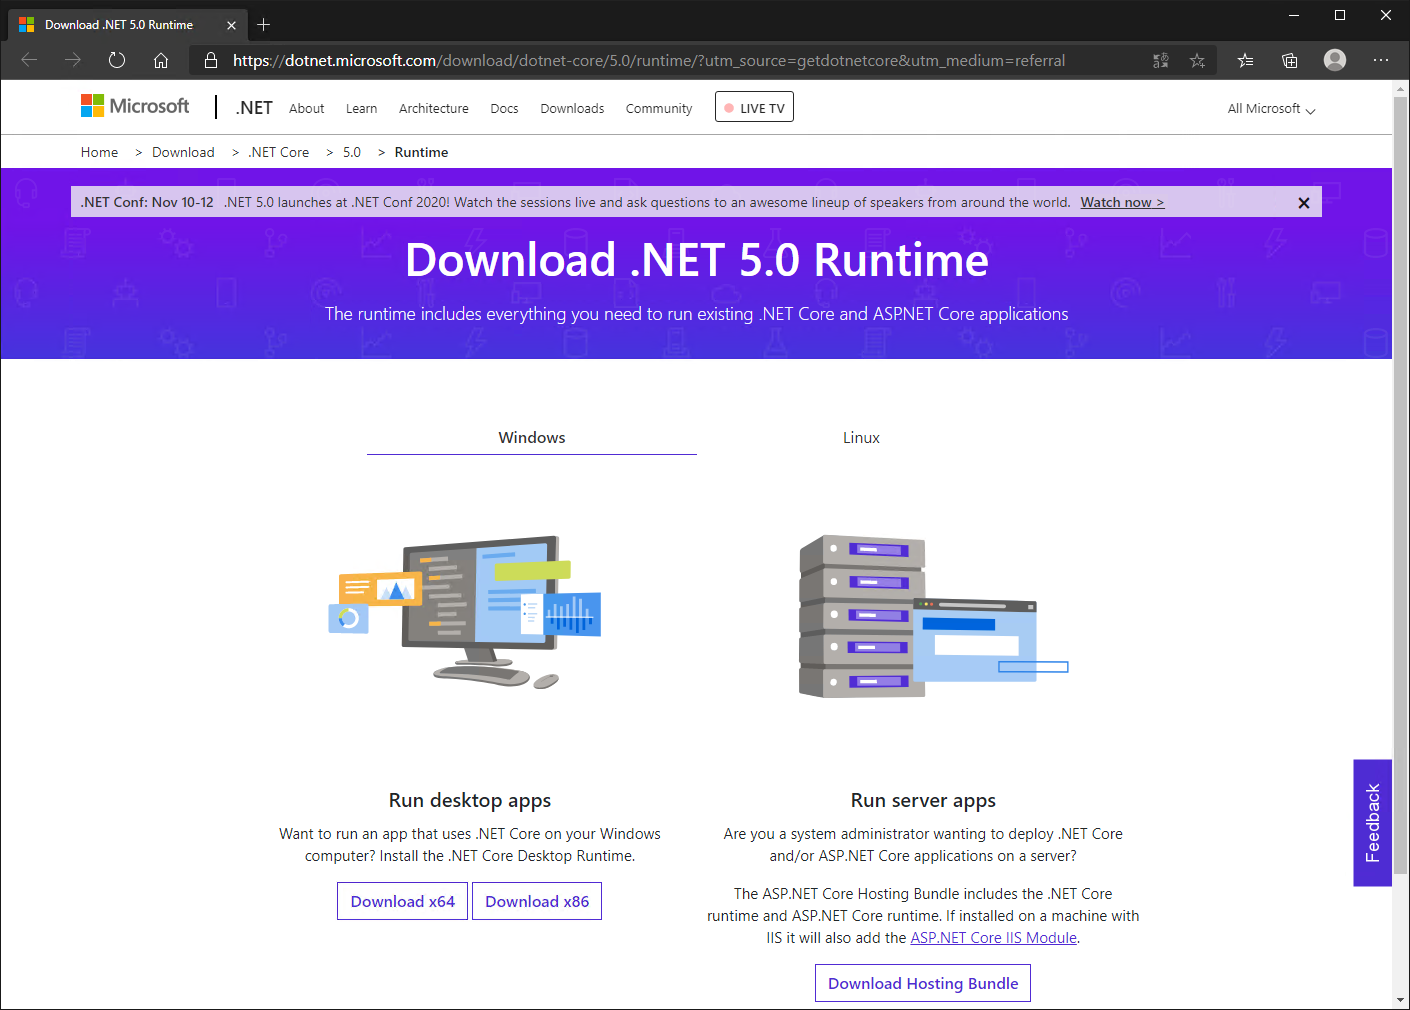Close the Download .NET 5.0 Runtime tab
This screenshot has width=1410, height=1010.
click(231, 25)
